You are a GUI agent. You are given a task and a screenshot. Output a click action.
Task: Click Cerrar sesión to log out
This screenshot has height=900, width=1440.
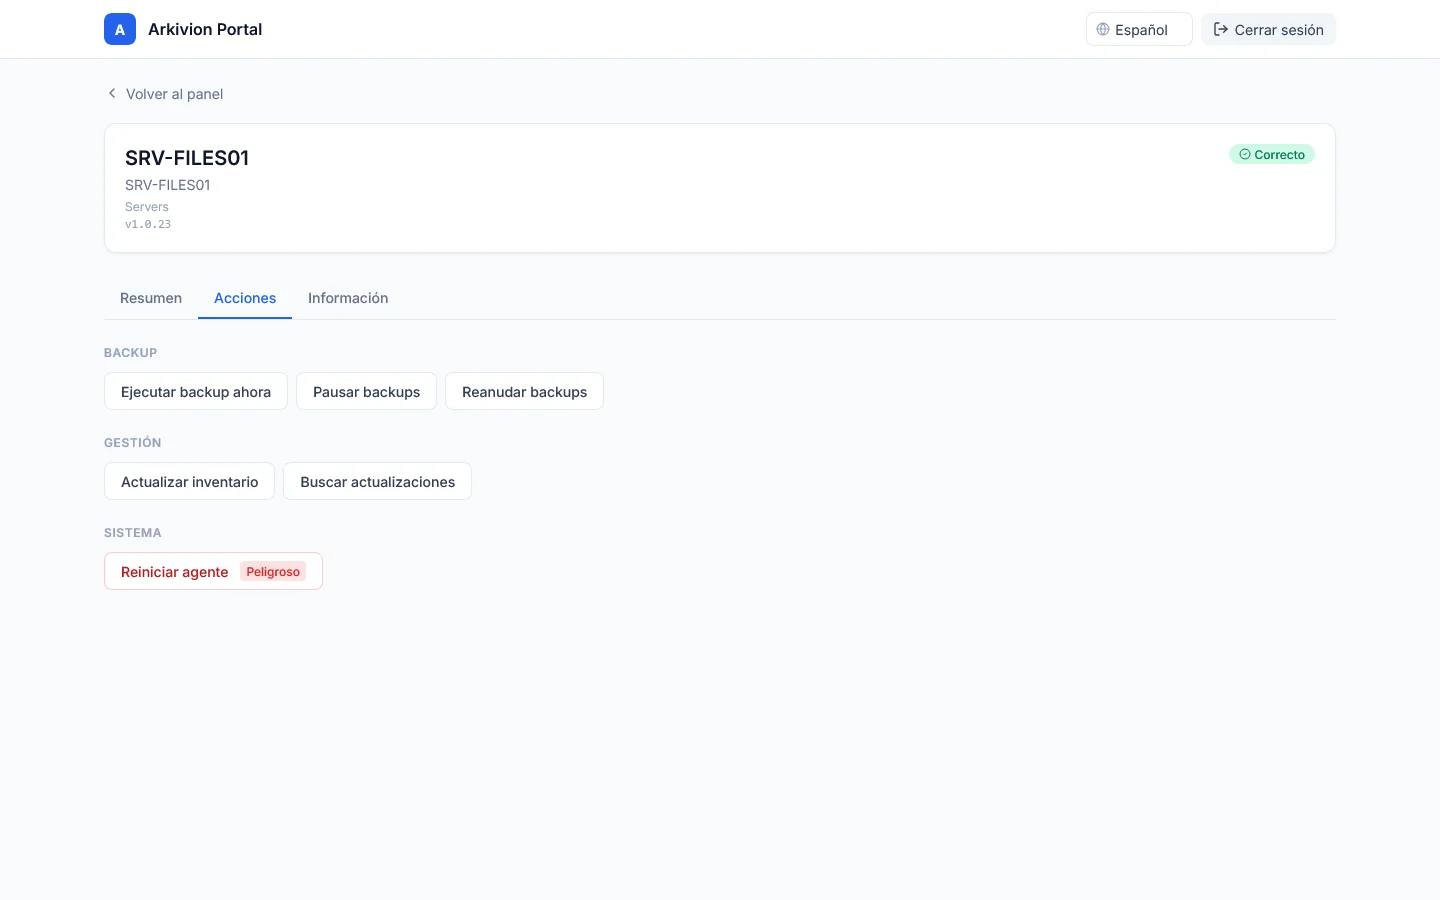tap(1268, 29)
